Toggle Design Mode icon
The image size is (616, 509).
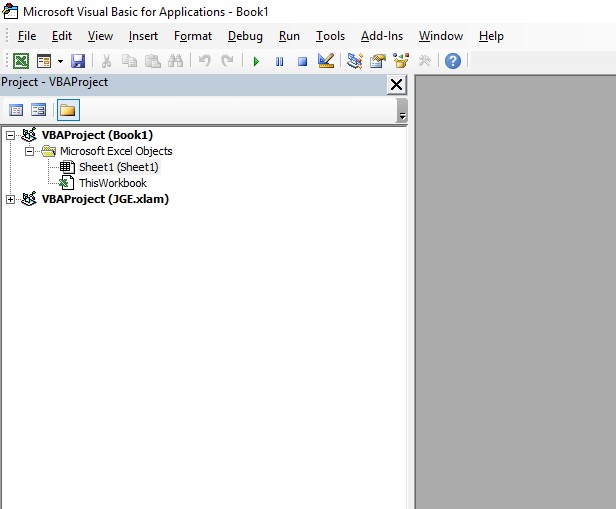tap(326, 60)
